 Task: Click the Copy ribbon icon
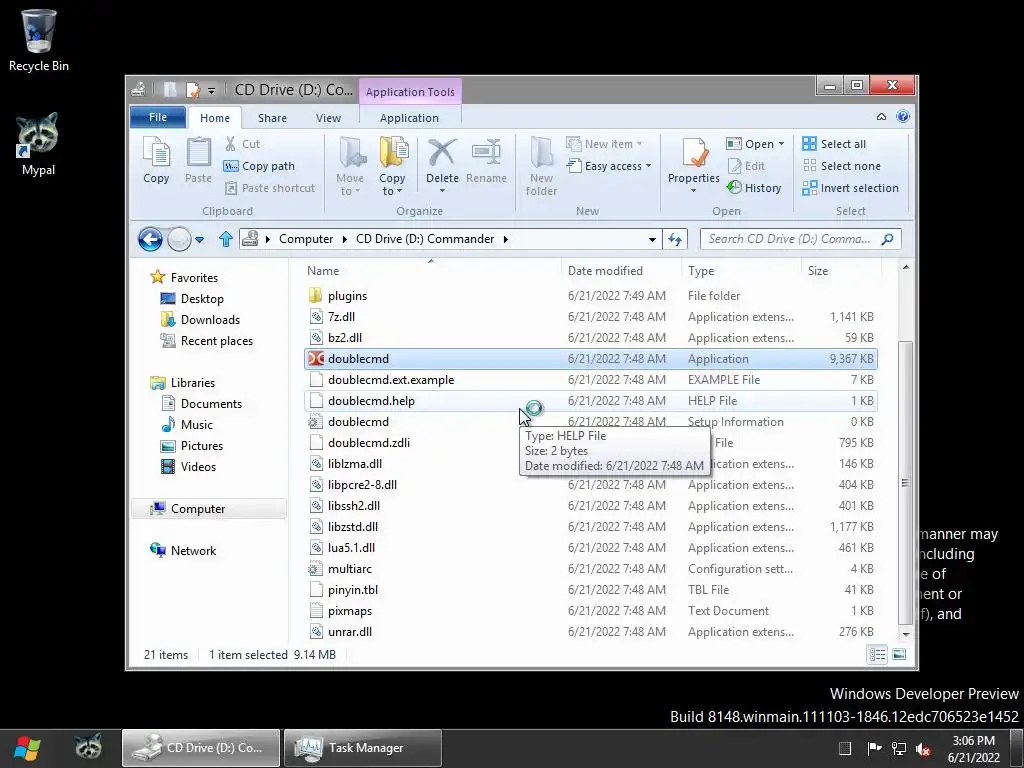point(156,160)
